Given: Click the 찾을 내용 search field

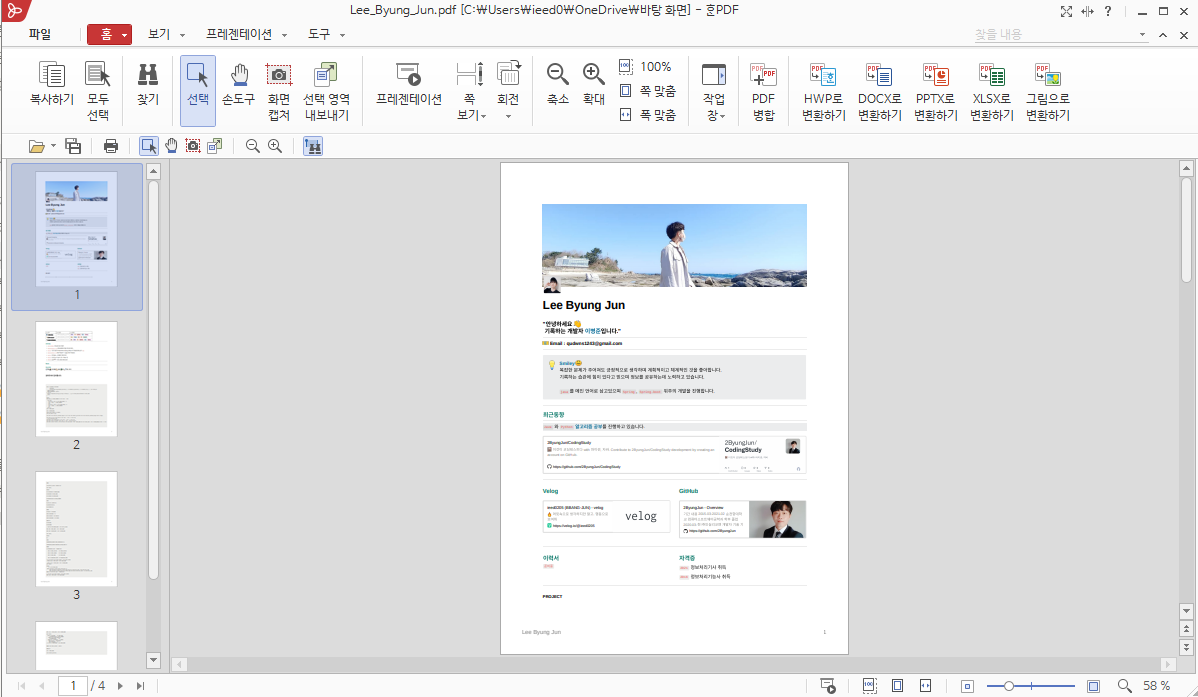Looking at the screenshot, I should coord(1054,34).
